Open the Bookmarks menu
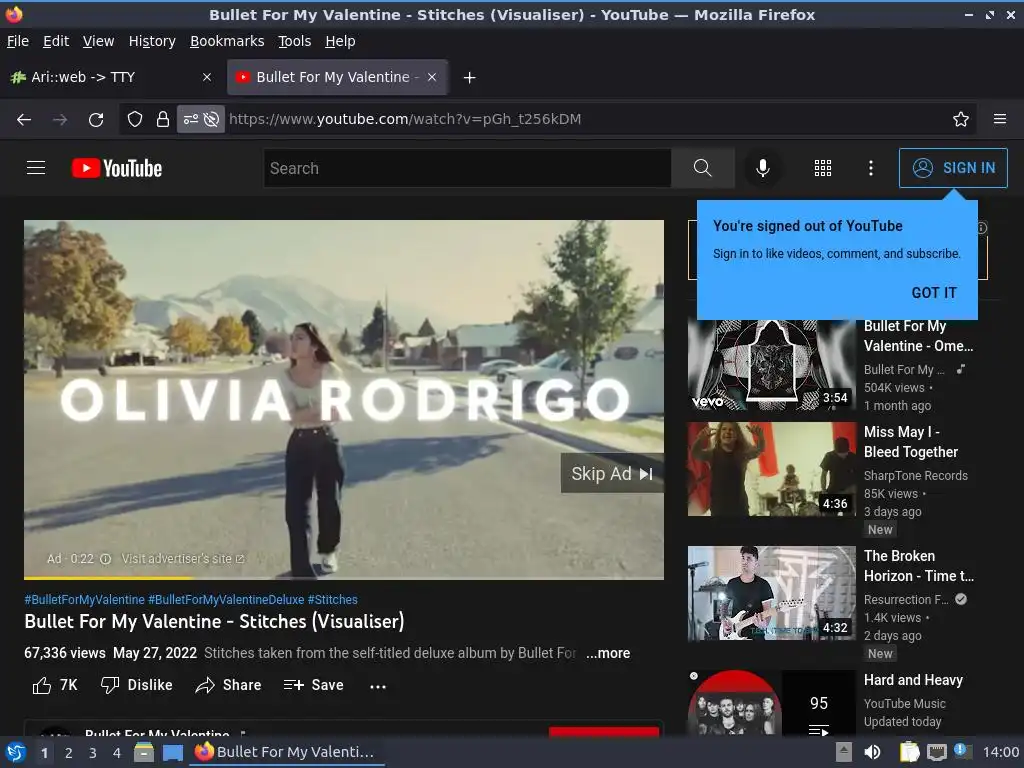Image resolution: width=1024 pixels, height=768 pixels. pyautogui.click(x=227, y=41)
